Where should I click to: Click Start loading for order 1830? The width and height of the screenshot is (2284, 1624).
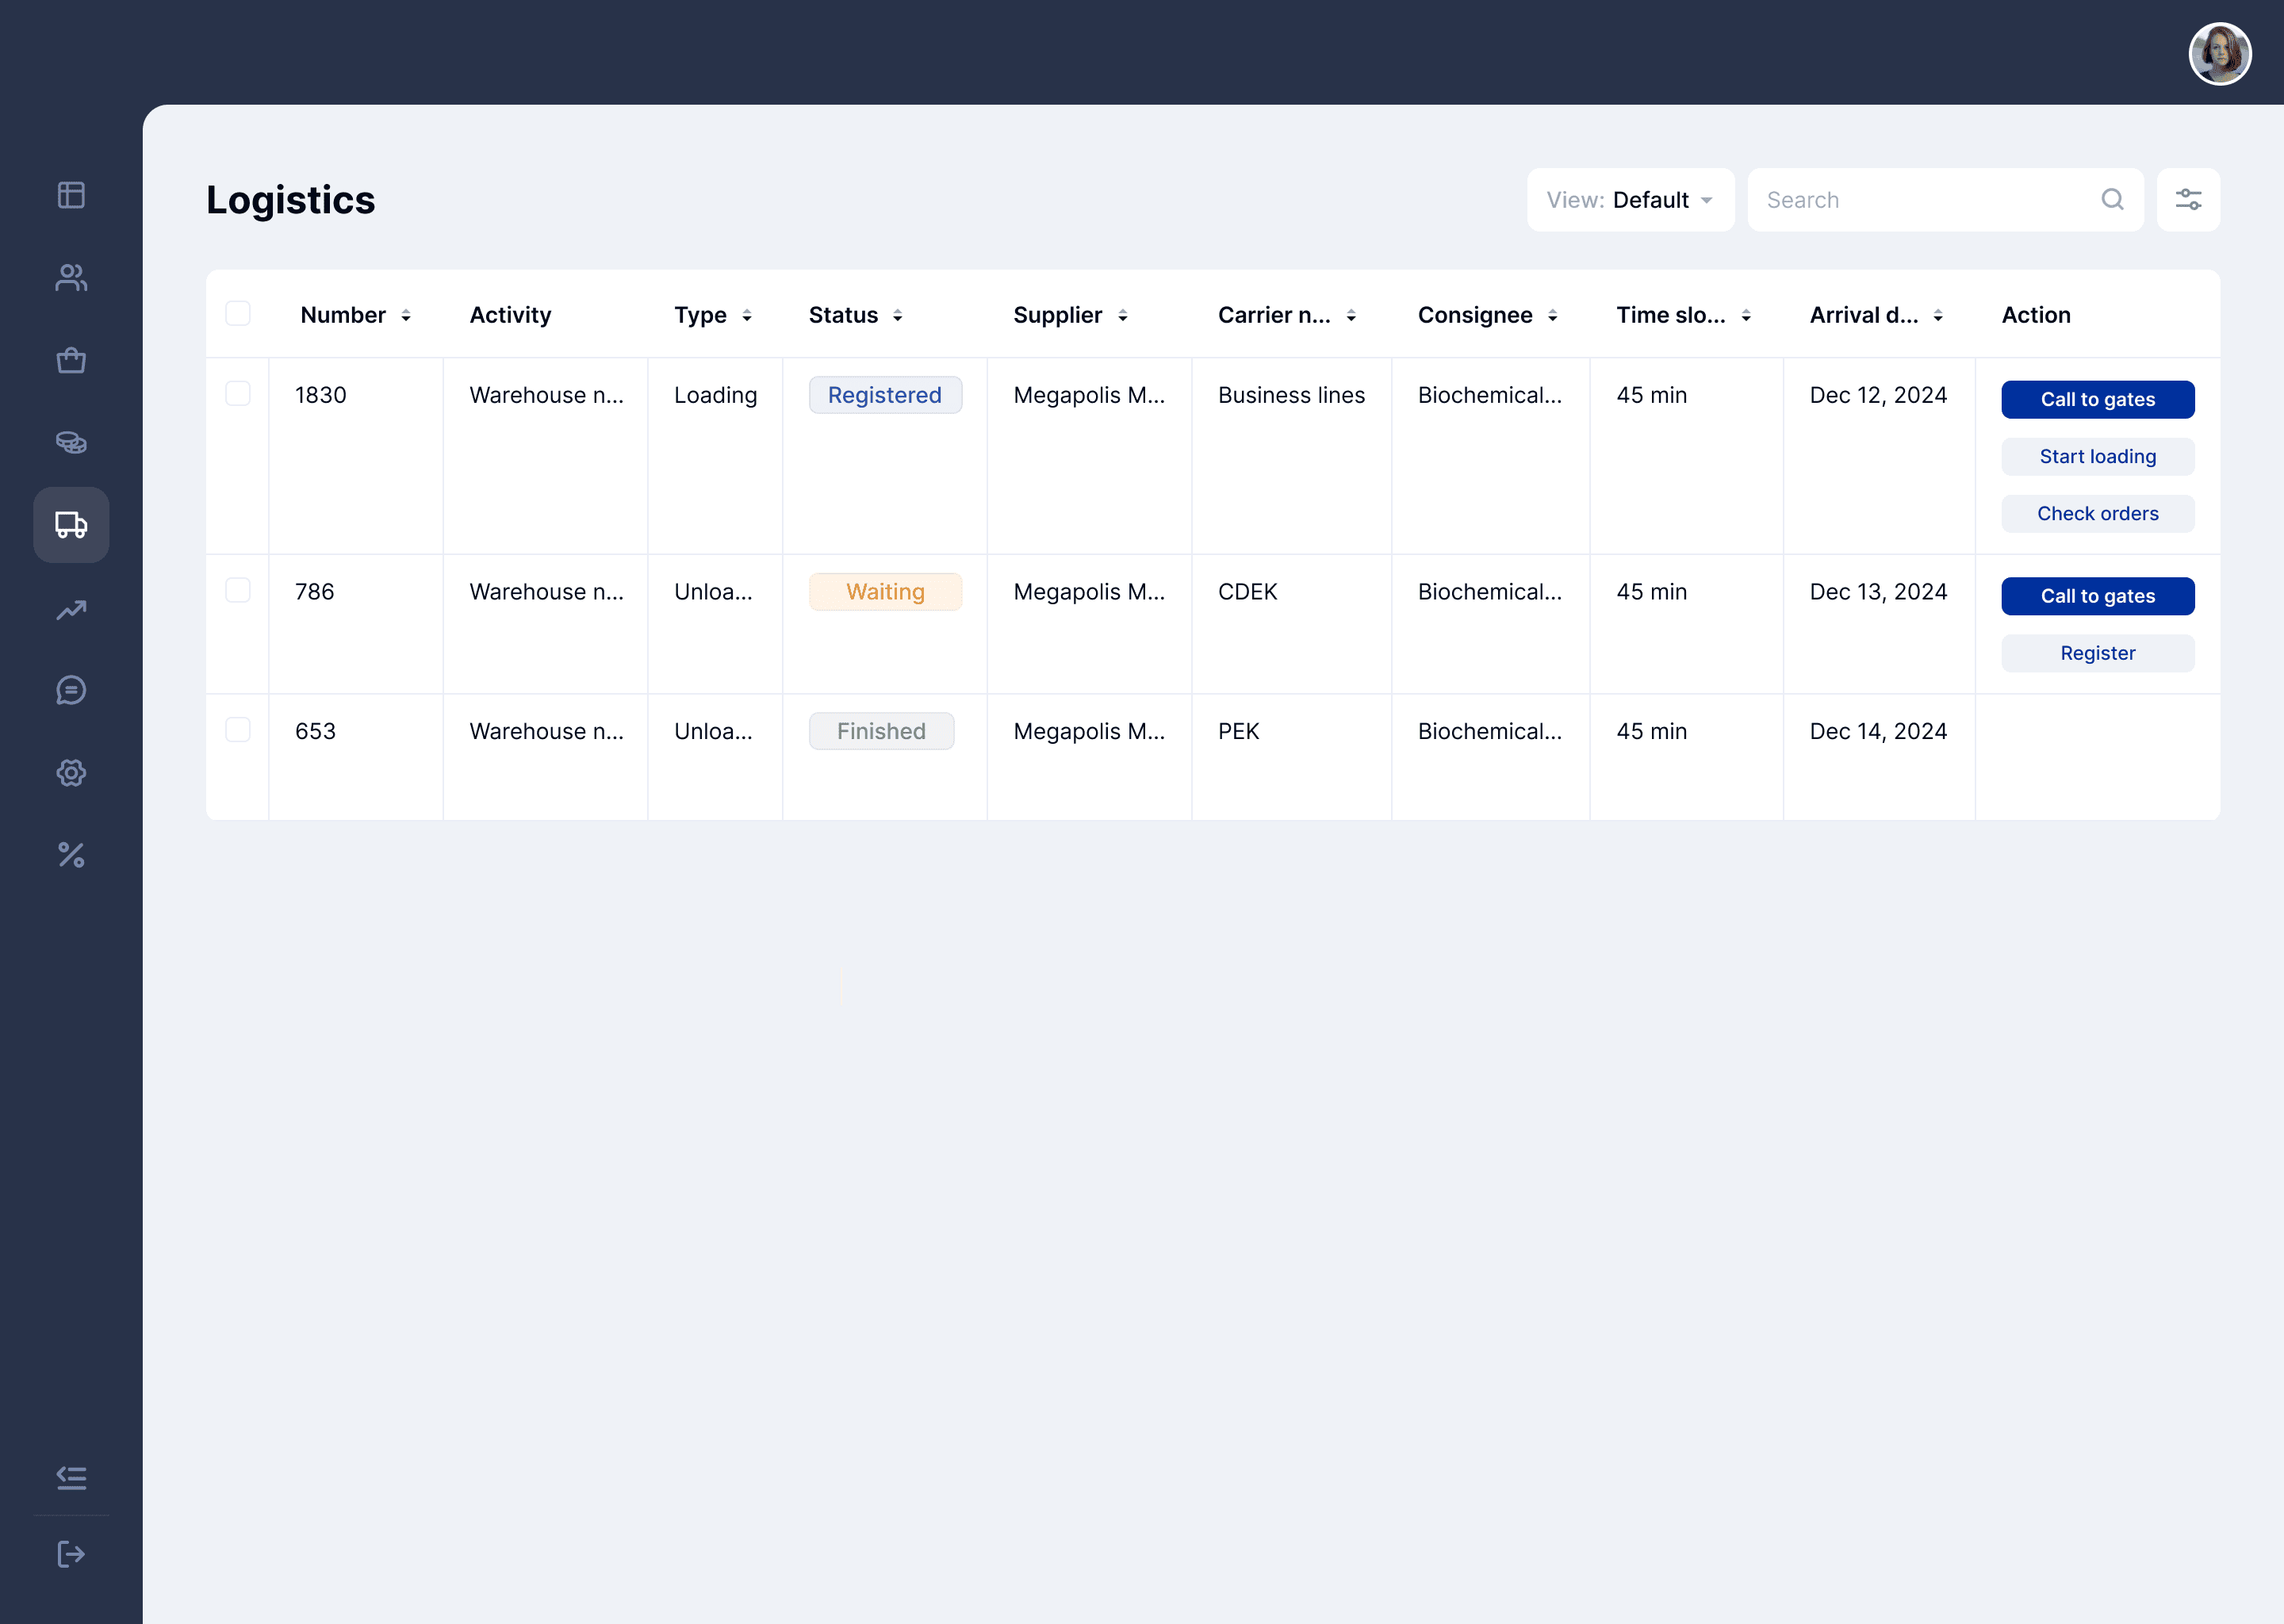click(x=2097, y=457)
